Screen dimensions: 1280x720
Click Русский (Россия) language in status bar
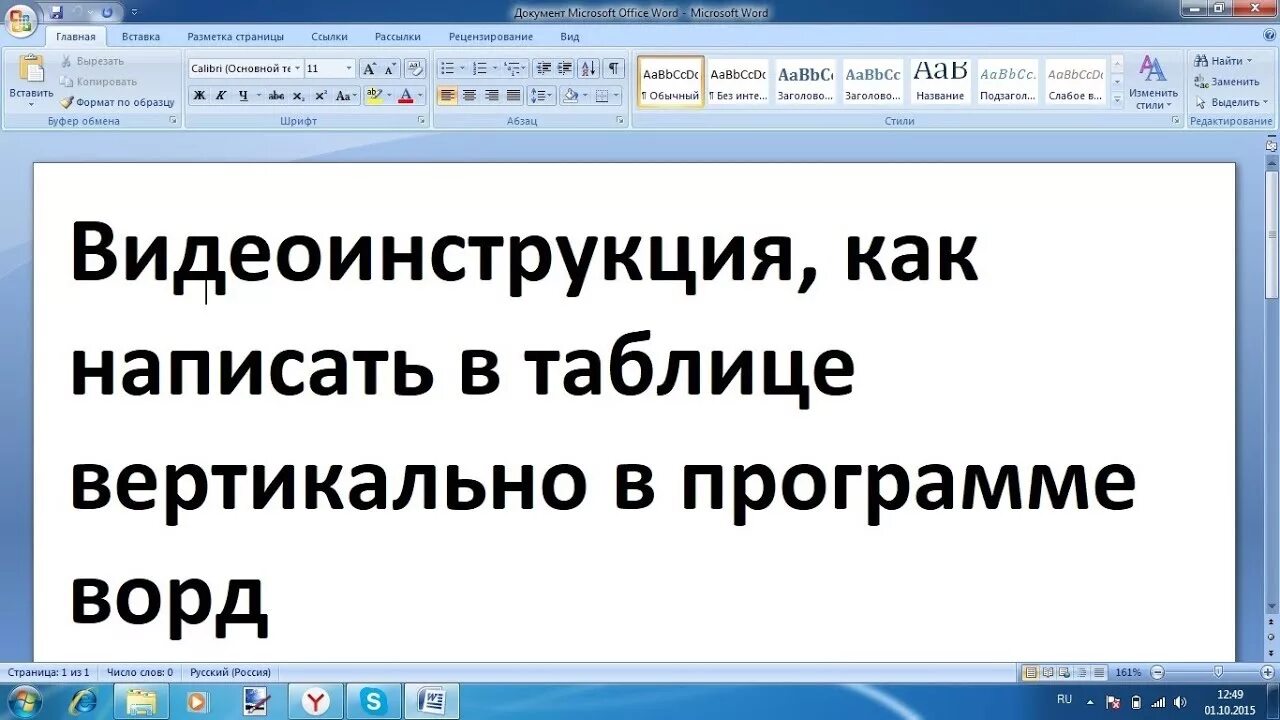pos(230,673)
